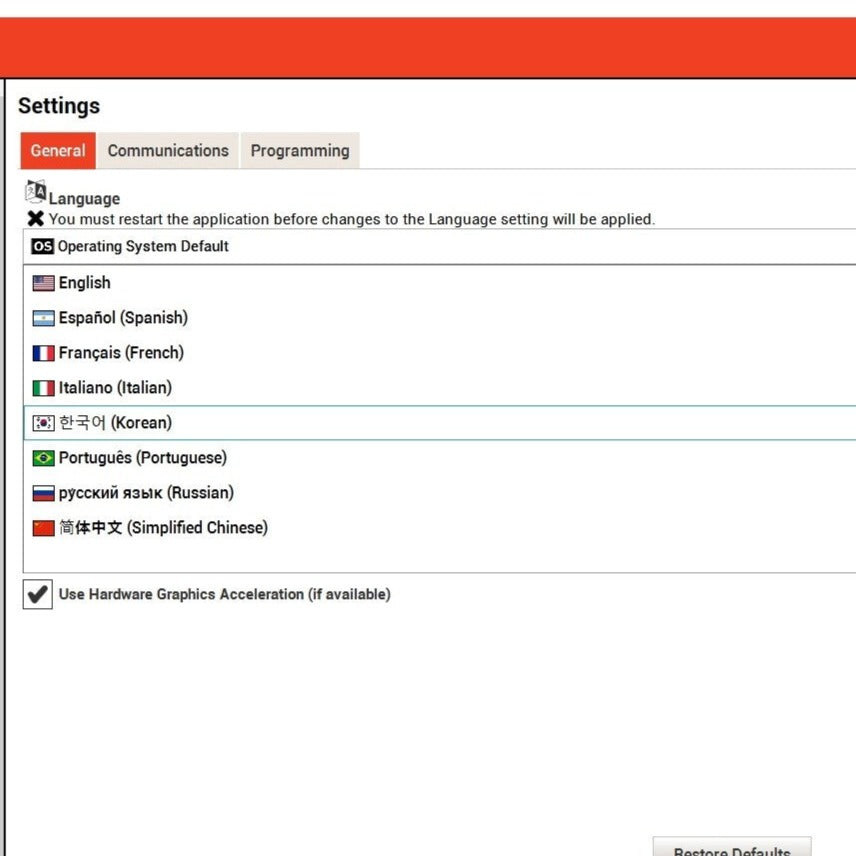Click the X icon beside restart warning

pos(35,219)
